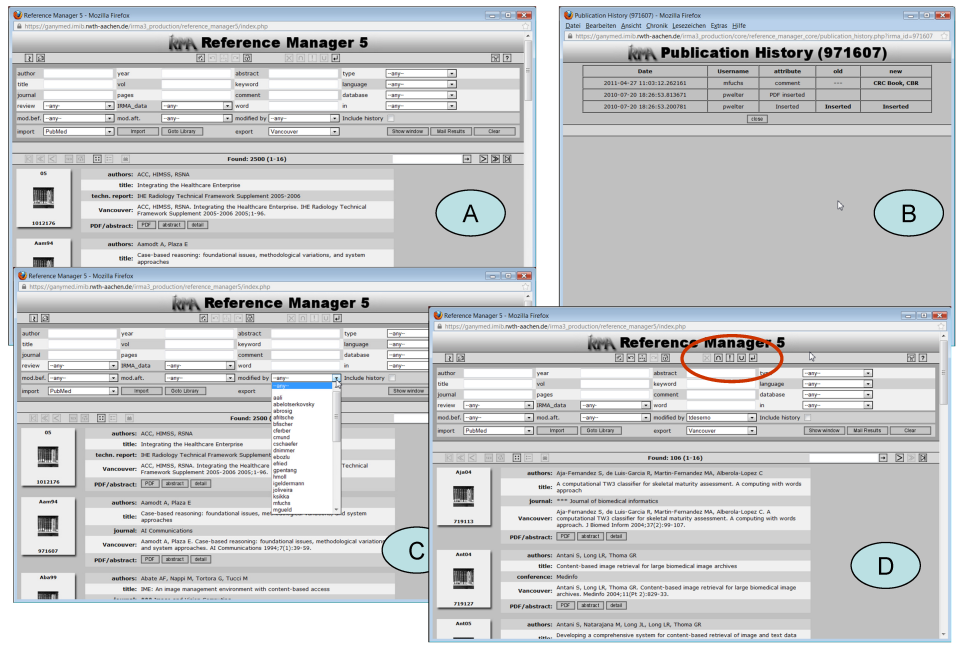Click thumbnail 719113 for Aja04 entry
The width and height of the screenshot is (965, 652).
(x=464, y=497)
